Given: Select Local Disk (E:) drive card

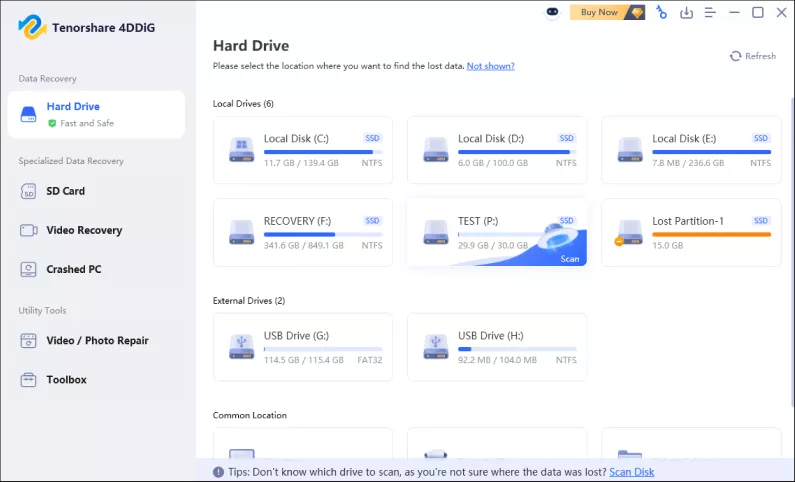Looking at the screenshot, I should (x=691, y=150).
